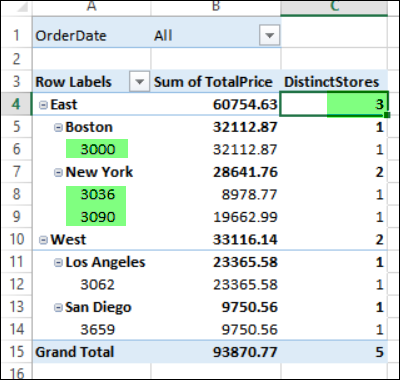Viewport: 400px width, 380px height.
Task: Click the San Diego row label
Action: pyautogui.click(x=98, y=307)
